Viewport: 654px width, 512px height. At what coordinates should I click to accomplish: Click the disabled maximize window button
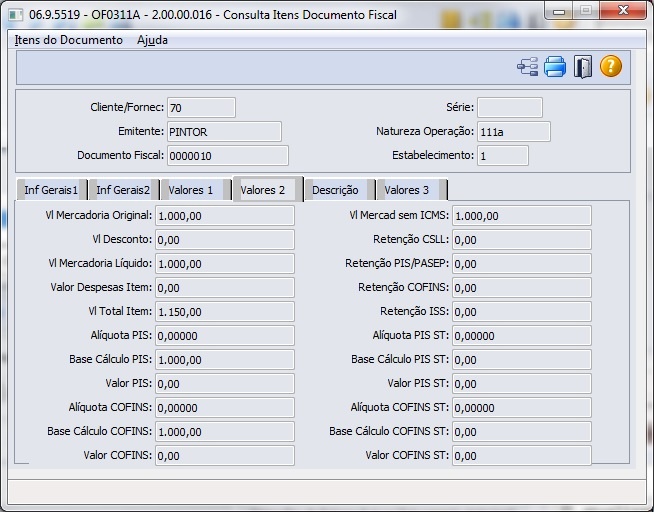[586, 11]
